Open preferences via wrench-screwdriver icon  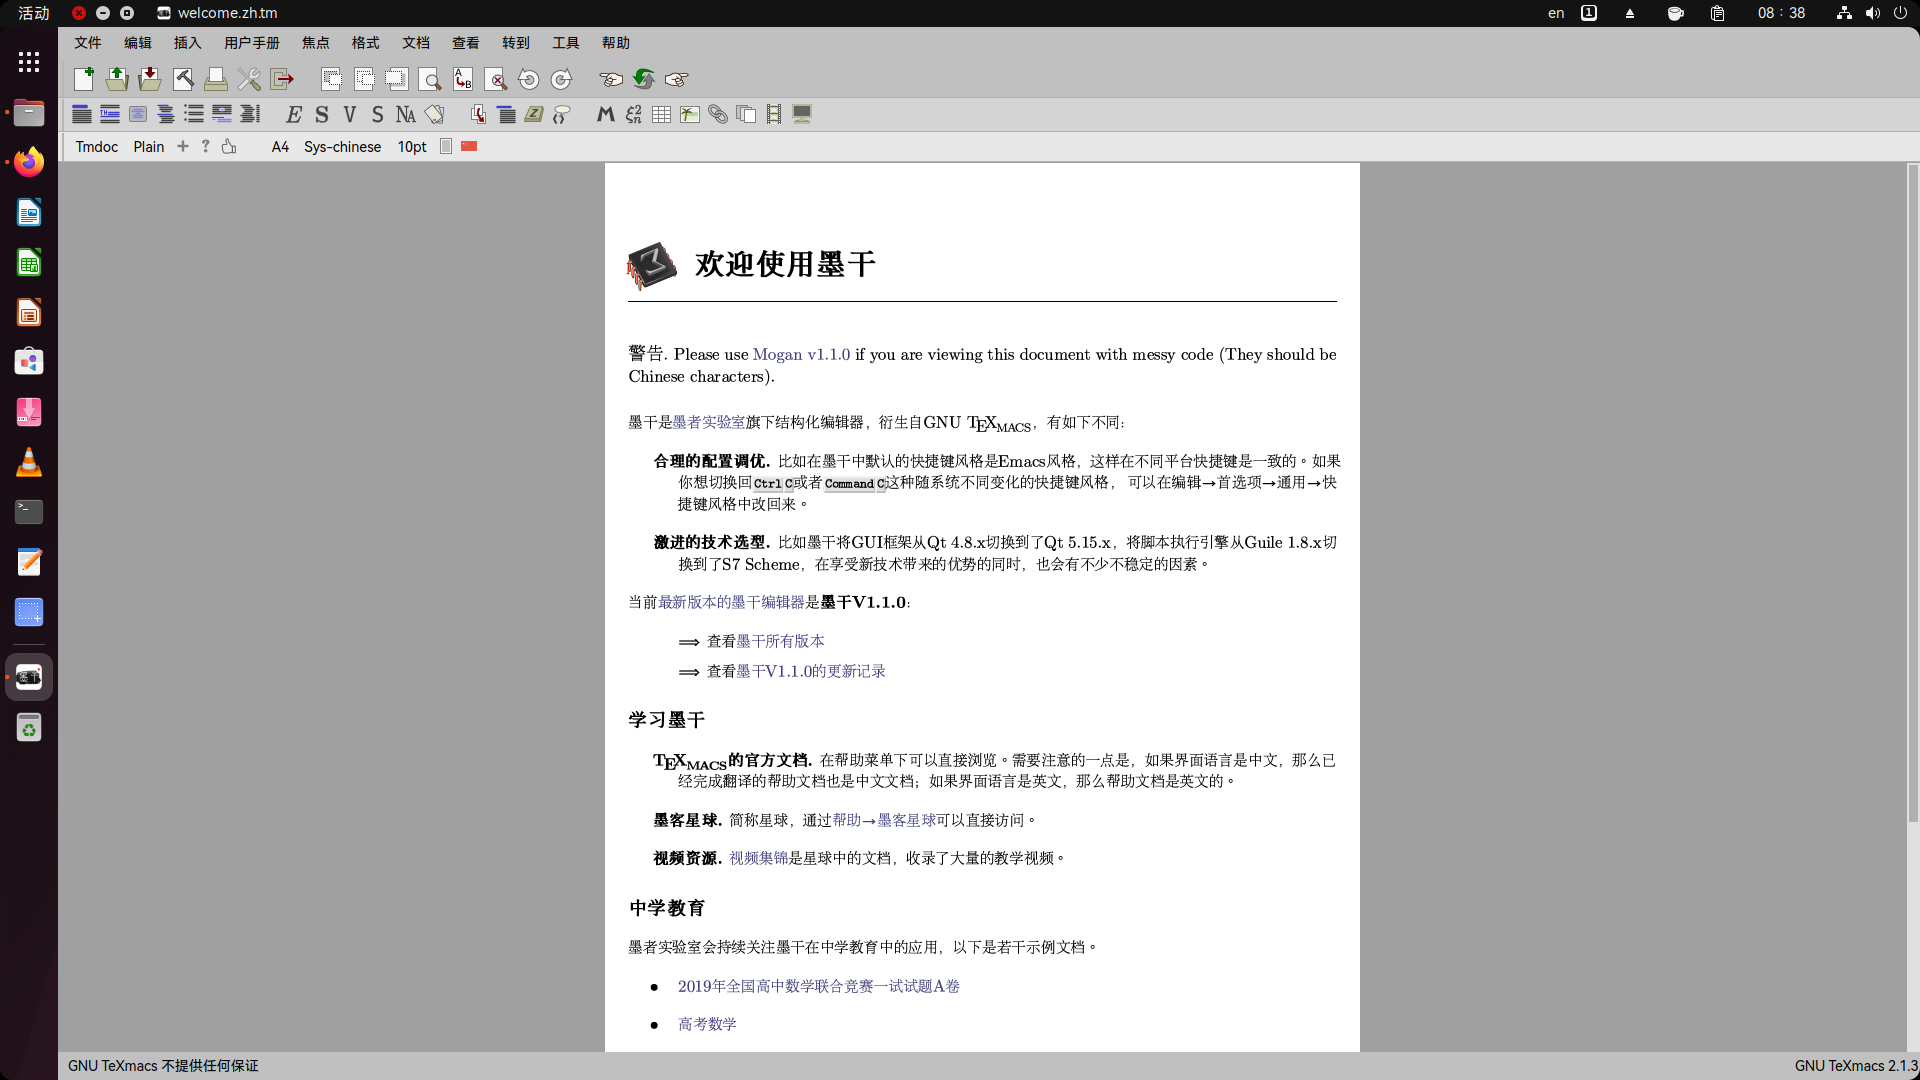249,79
